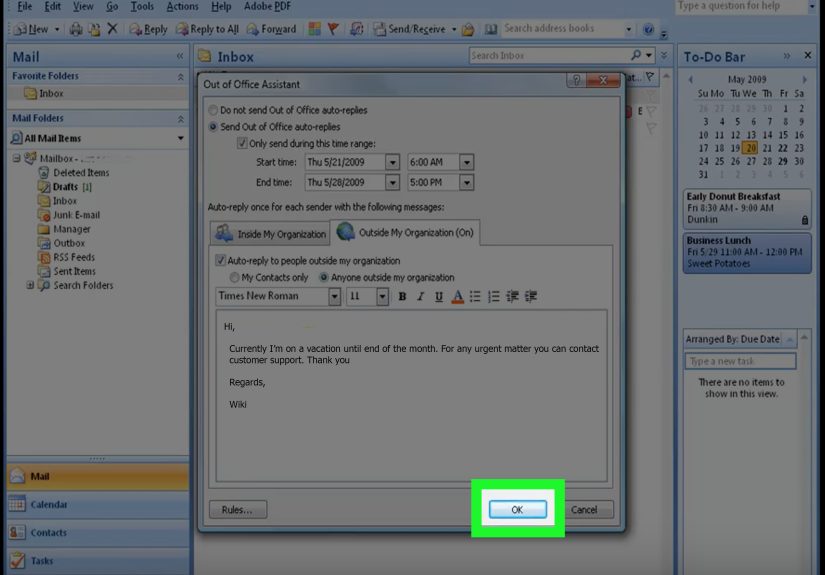The width and height of the screenshot is (825, 575).
Task: Open the Tools menu
Action: (x=142, y=6)
